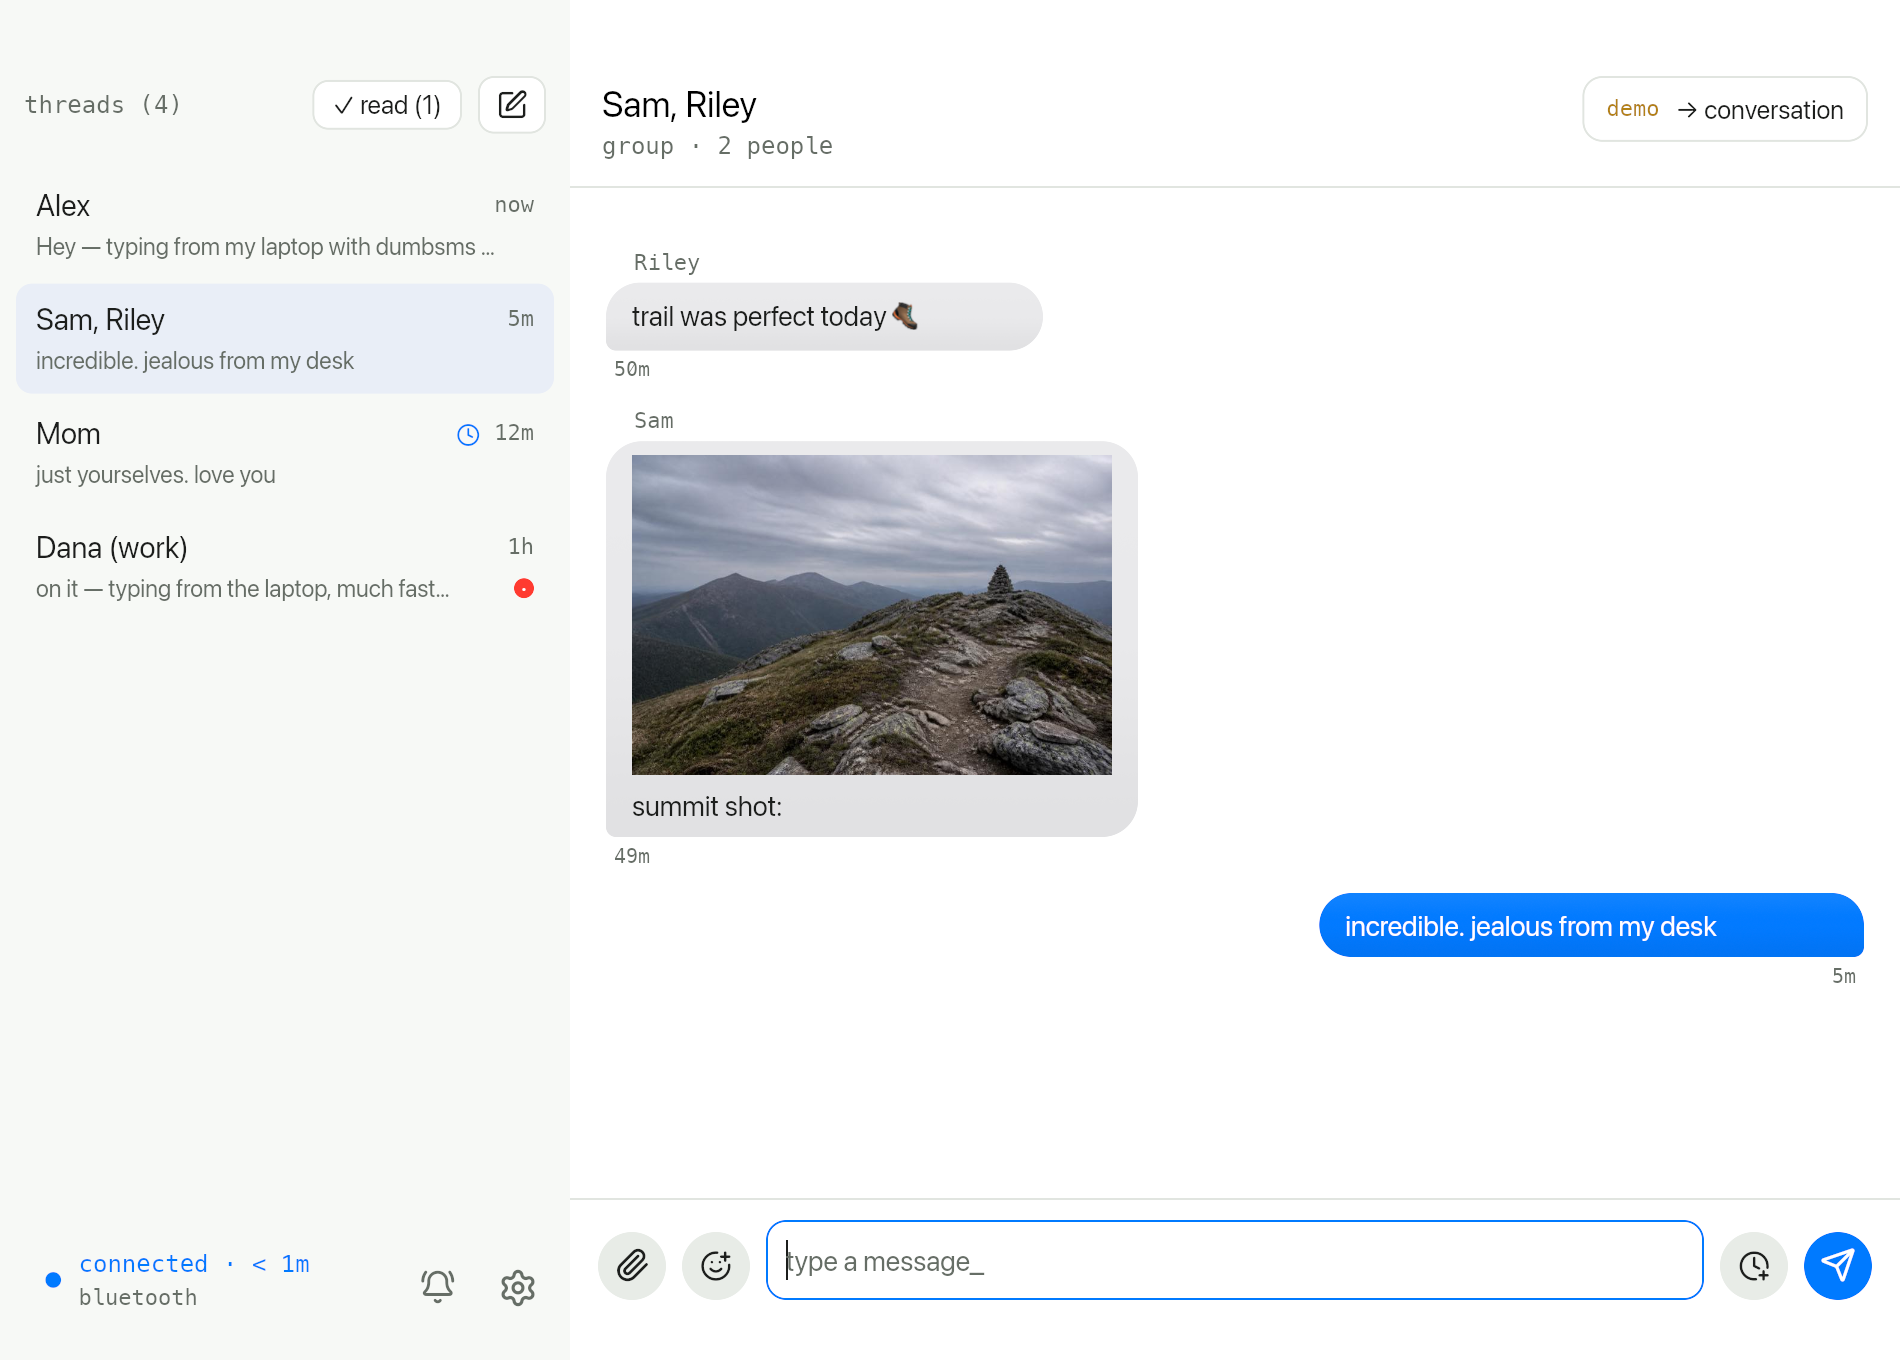This screenshot has width=1900, height=1360.
Task: Click the 'group · 2 people' subtitle
Action: click(x=717, y=146)
